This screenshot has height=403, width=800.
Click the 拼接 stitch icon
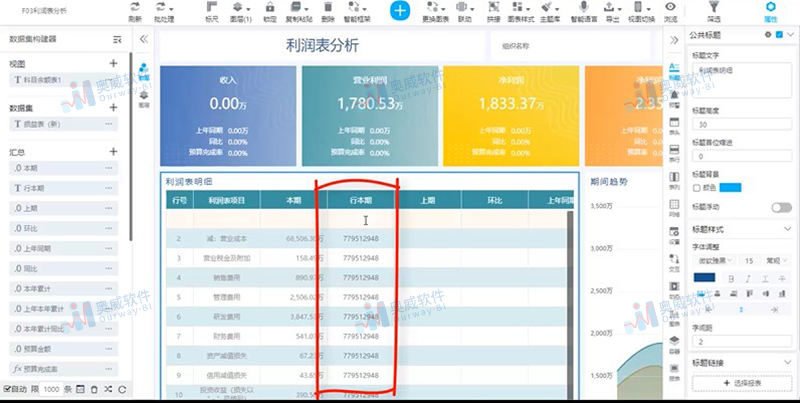click(493, 7)
